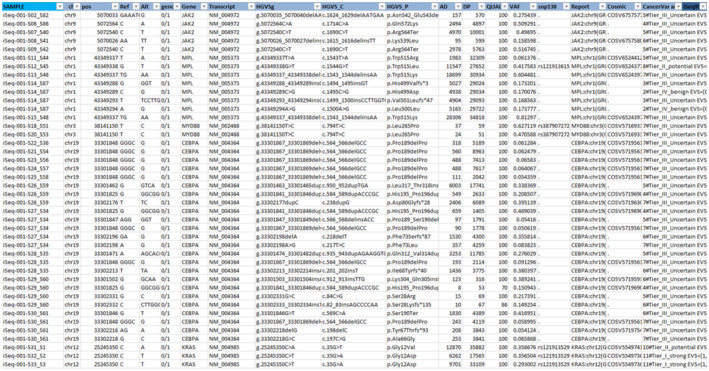
Task: Open the DP column filter dropdown
Action: coord(482,7)
